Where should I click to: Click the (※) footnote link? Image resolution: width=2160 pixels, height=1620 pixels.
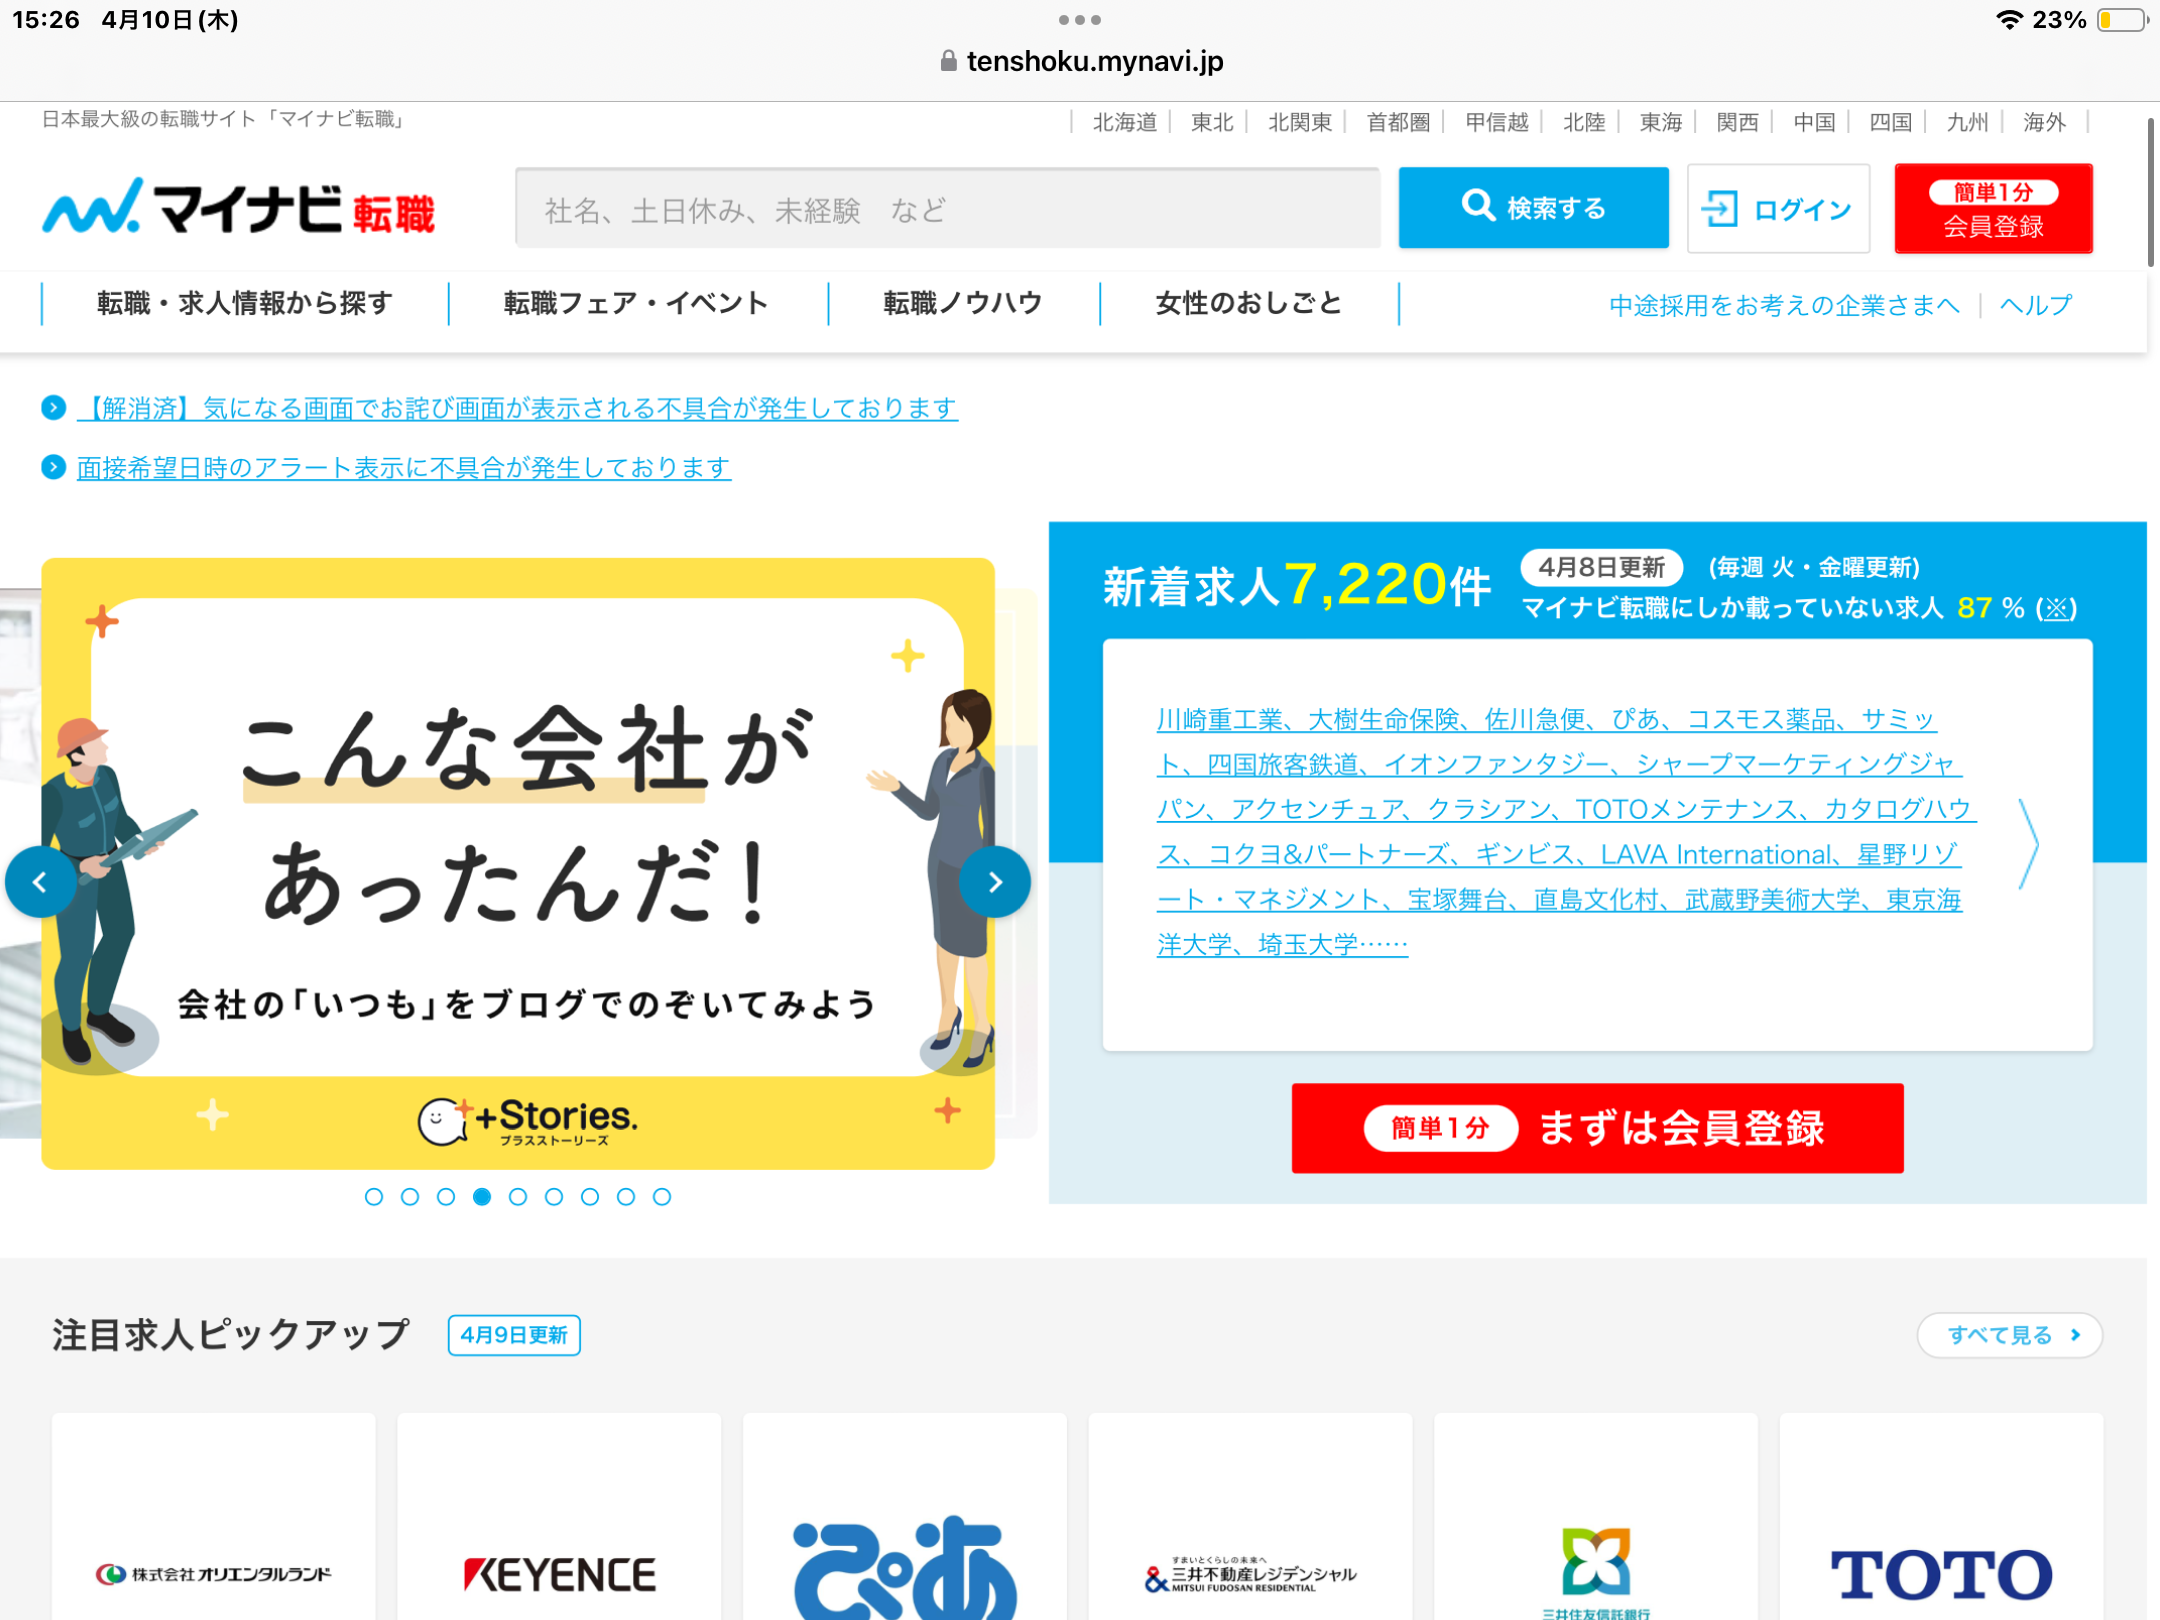tap(2057, 608)
